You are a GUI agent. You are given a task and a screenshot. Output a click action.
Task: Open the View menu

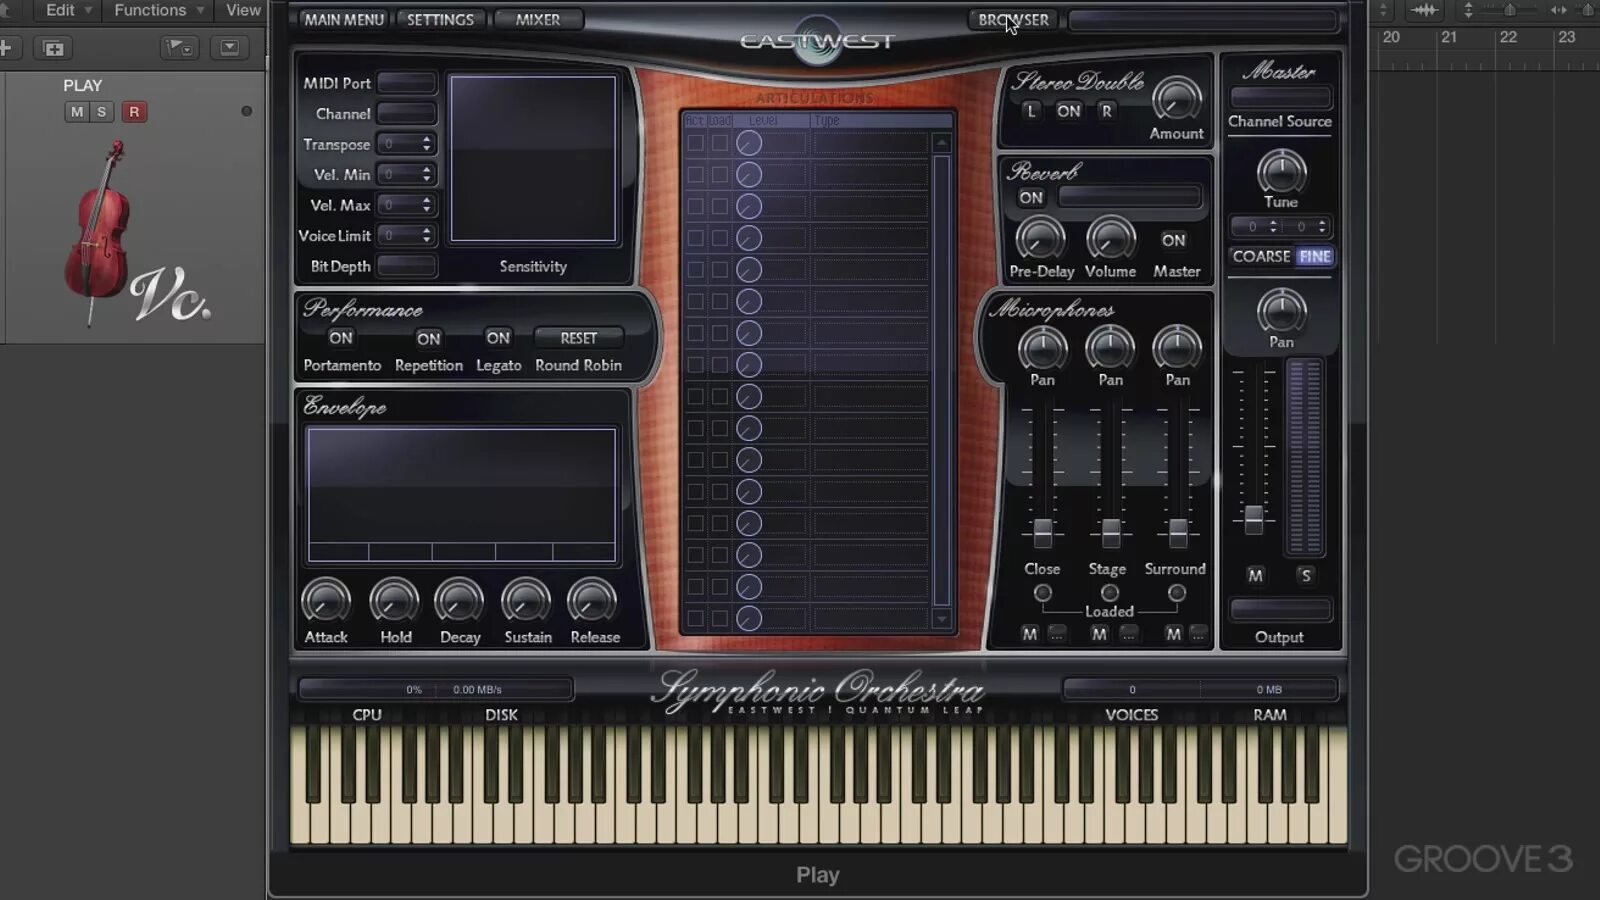pyautogui.click(x=243, y=10)
